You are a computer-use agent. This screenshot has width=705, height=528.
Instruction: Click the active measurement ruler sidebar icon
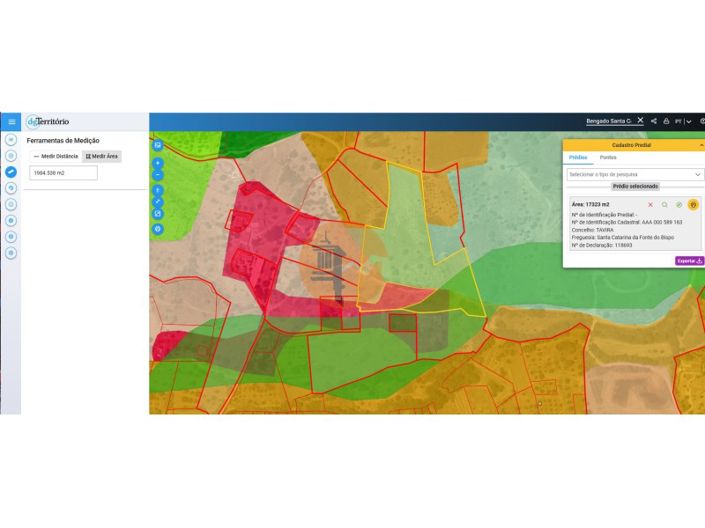point(11,172)
